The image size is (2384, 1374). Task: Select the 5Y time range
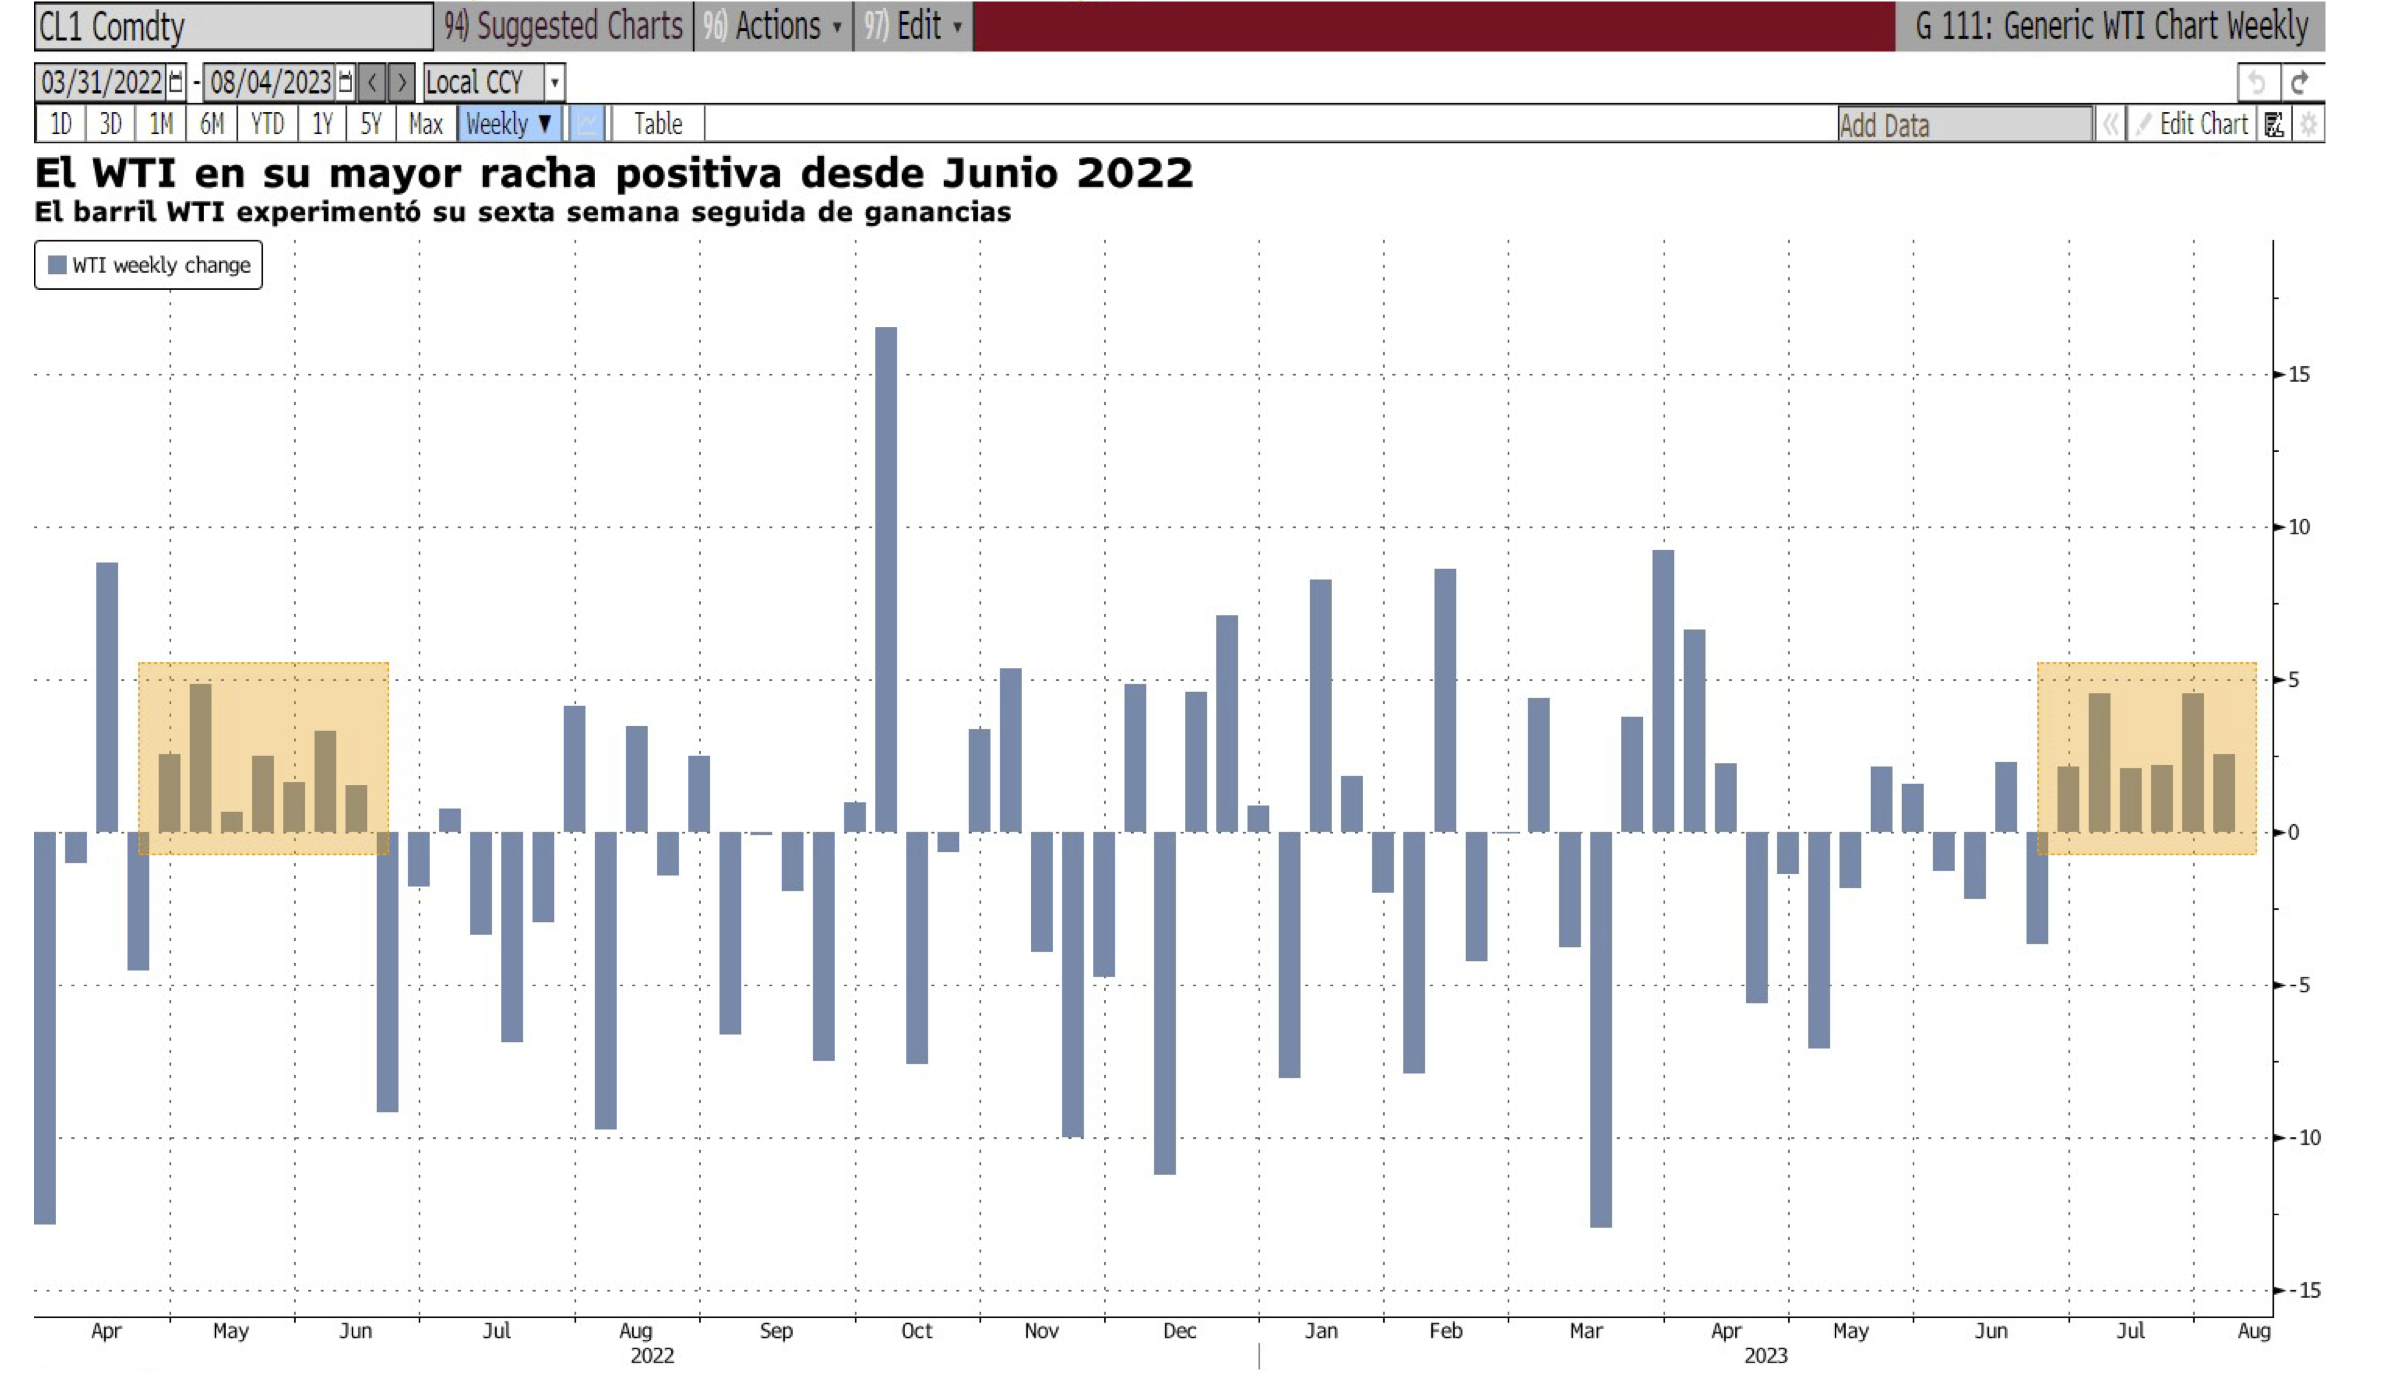coord(371,124)
